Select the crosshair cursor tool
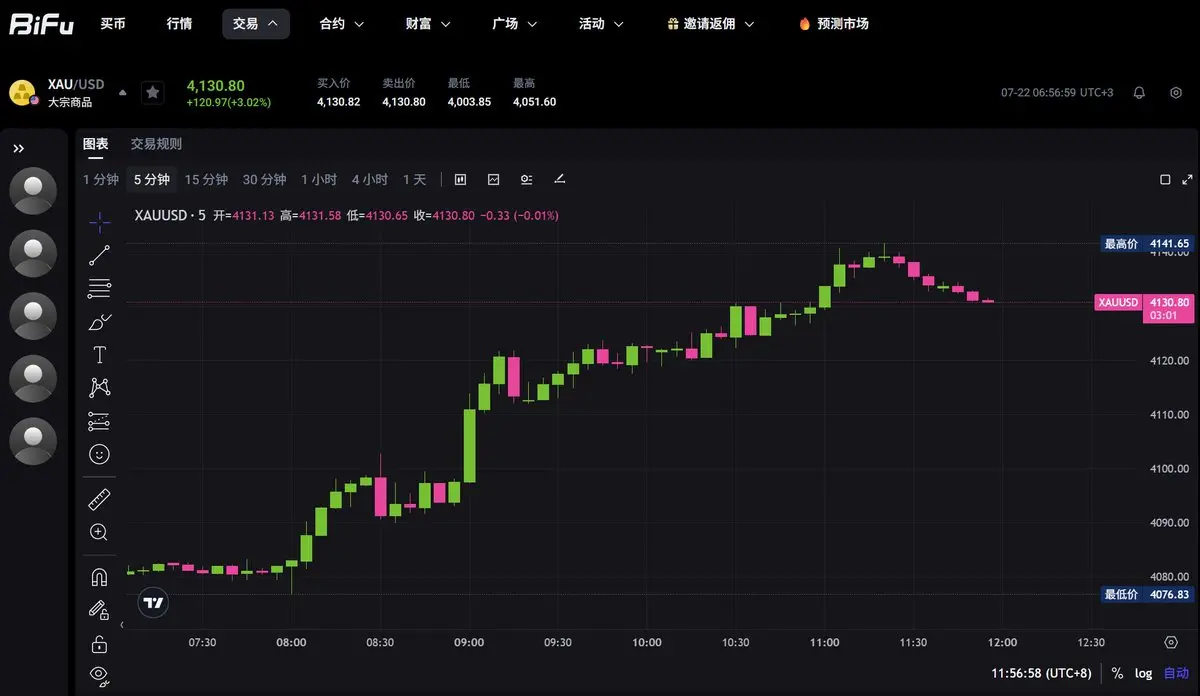Screen dimensions: 1200x696 [99, 222]
